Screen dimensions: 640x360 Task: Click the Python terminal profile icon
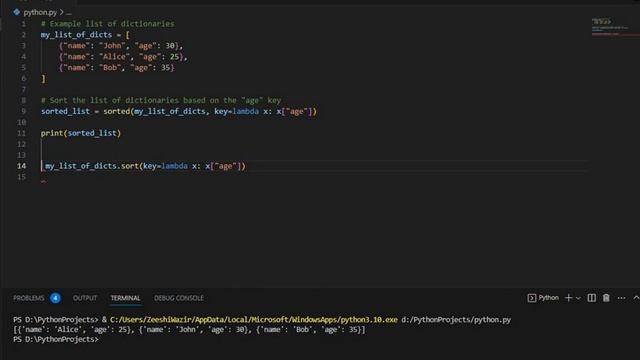pos(531,298)
